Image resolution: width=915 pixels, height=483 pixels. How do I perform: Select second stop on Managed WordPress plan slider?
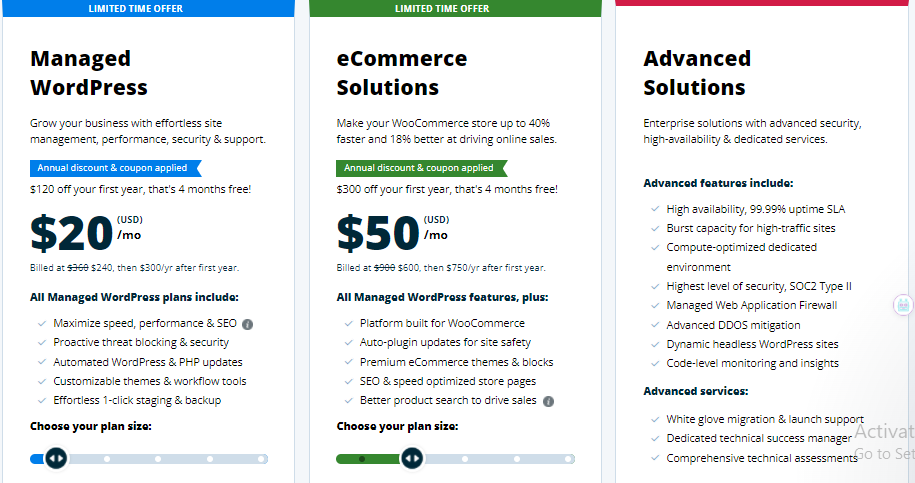[x=107, y=459]
